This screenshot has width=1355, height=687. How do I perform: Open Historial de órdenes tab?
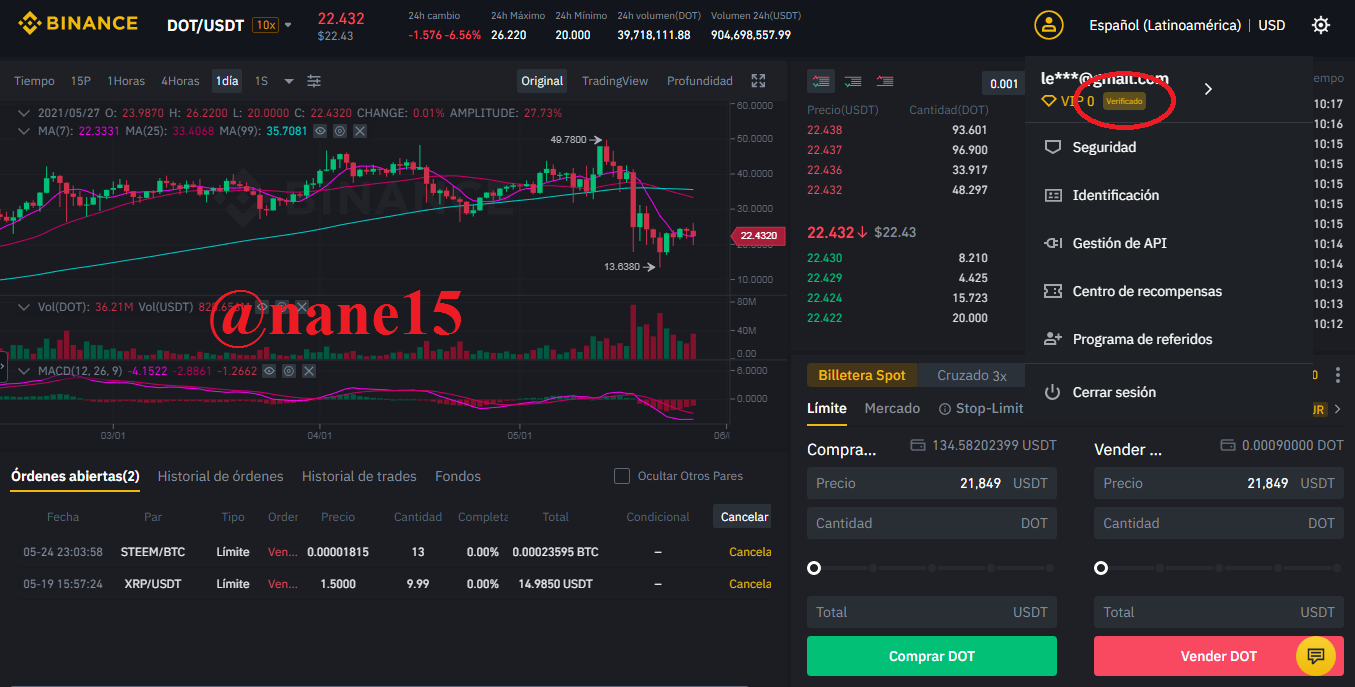tap(220, 476)
